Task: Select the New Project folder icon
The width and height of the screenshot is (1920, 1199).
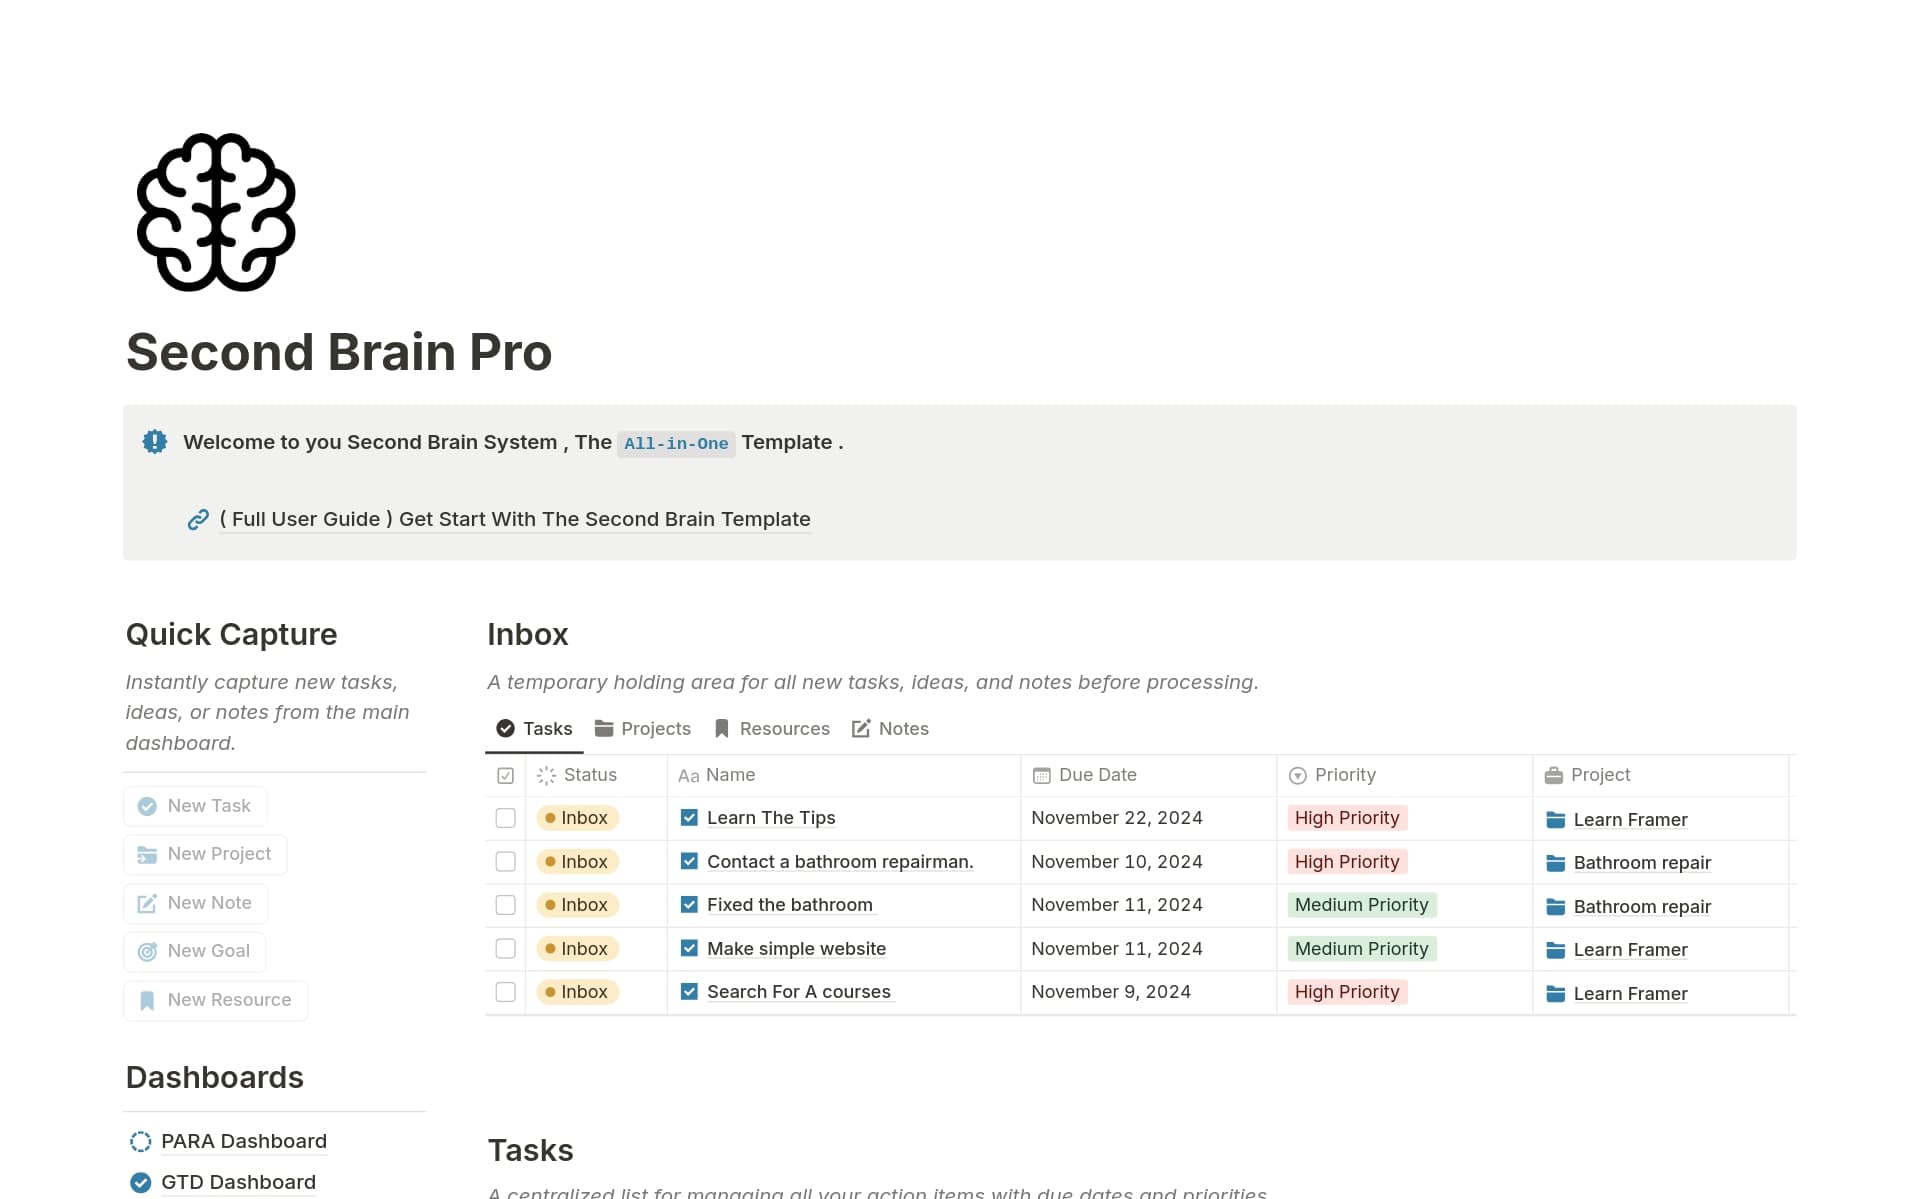Action: 147,854
